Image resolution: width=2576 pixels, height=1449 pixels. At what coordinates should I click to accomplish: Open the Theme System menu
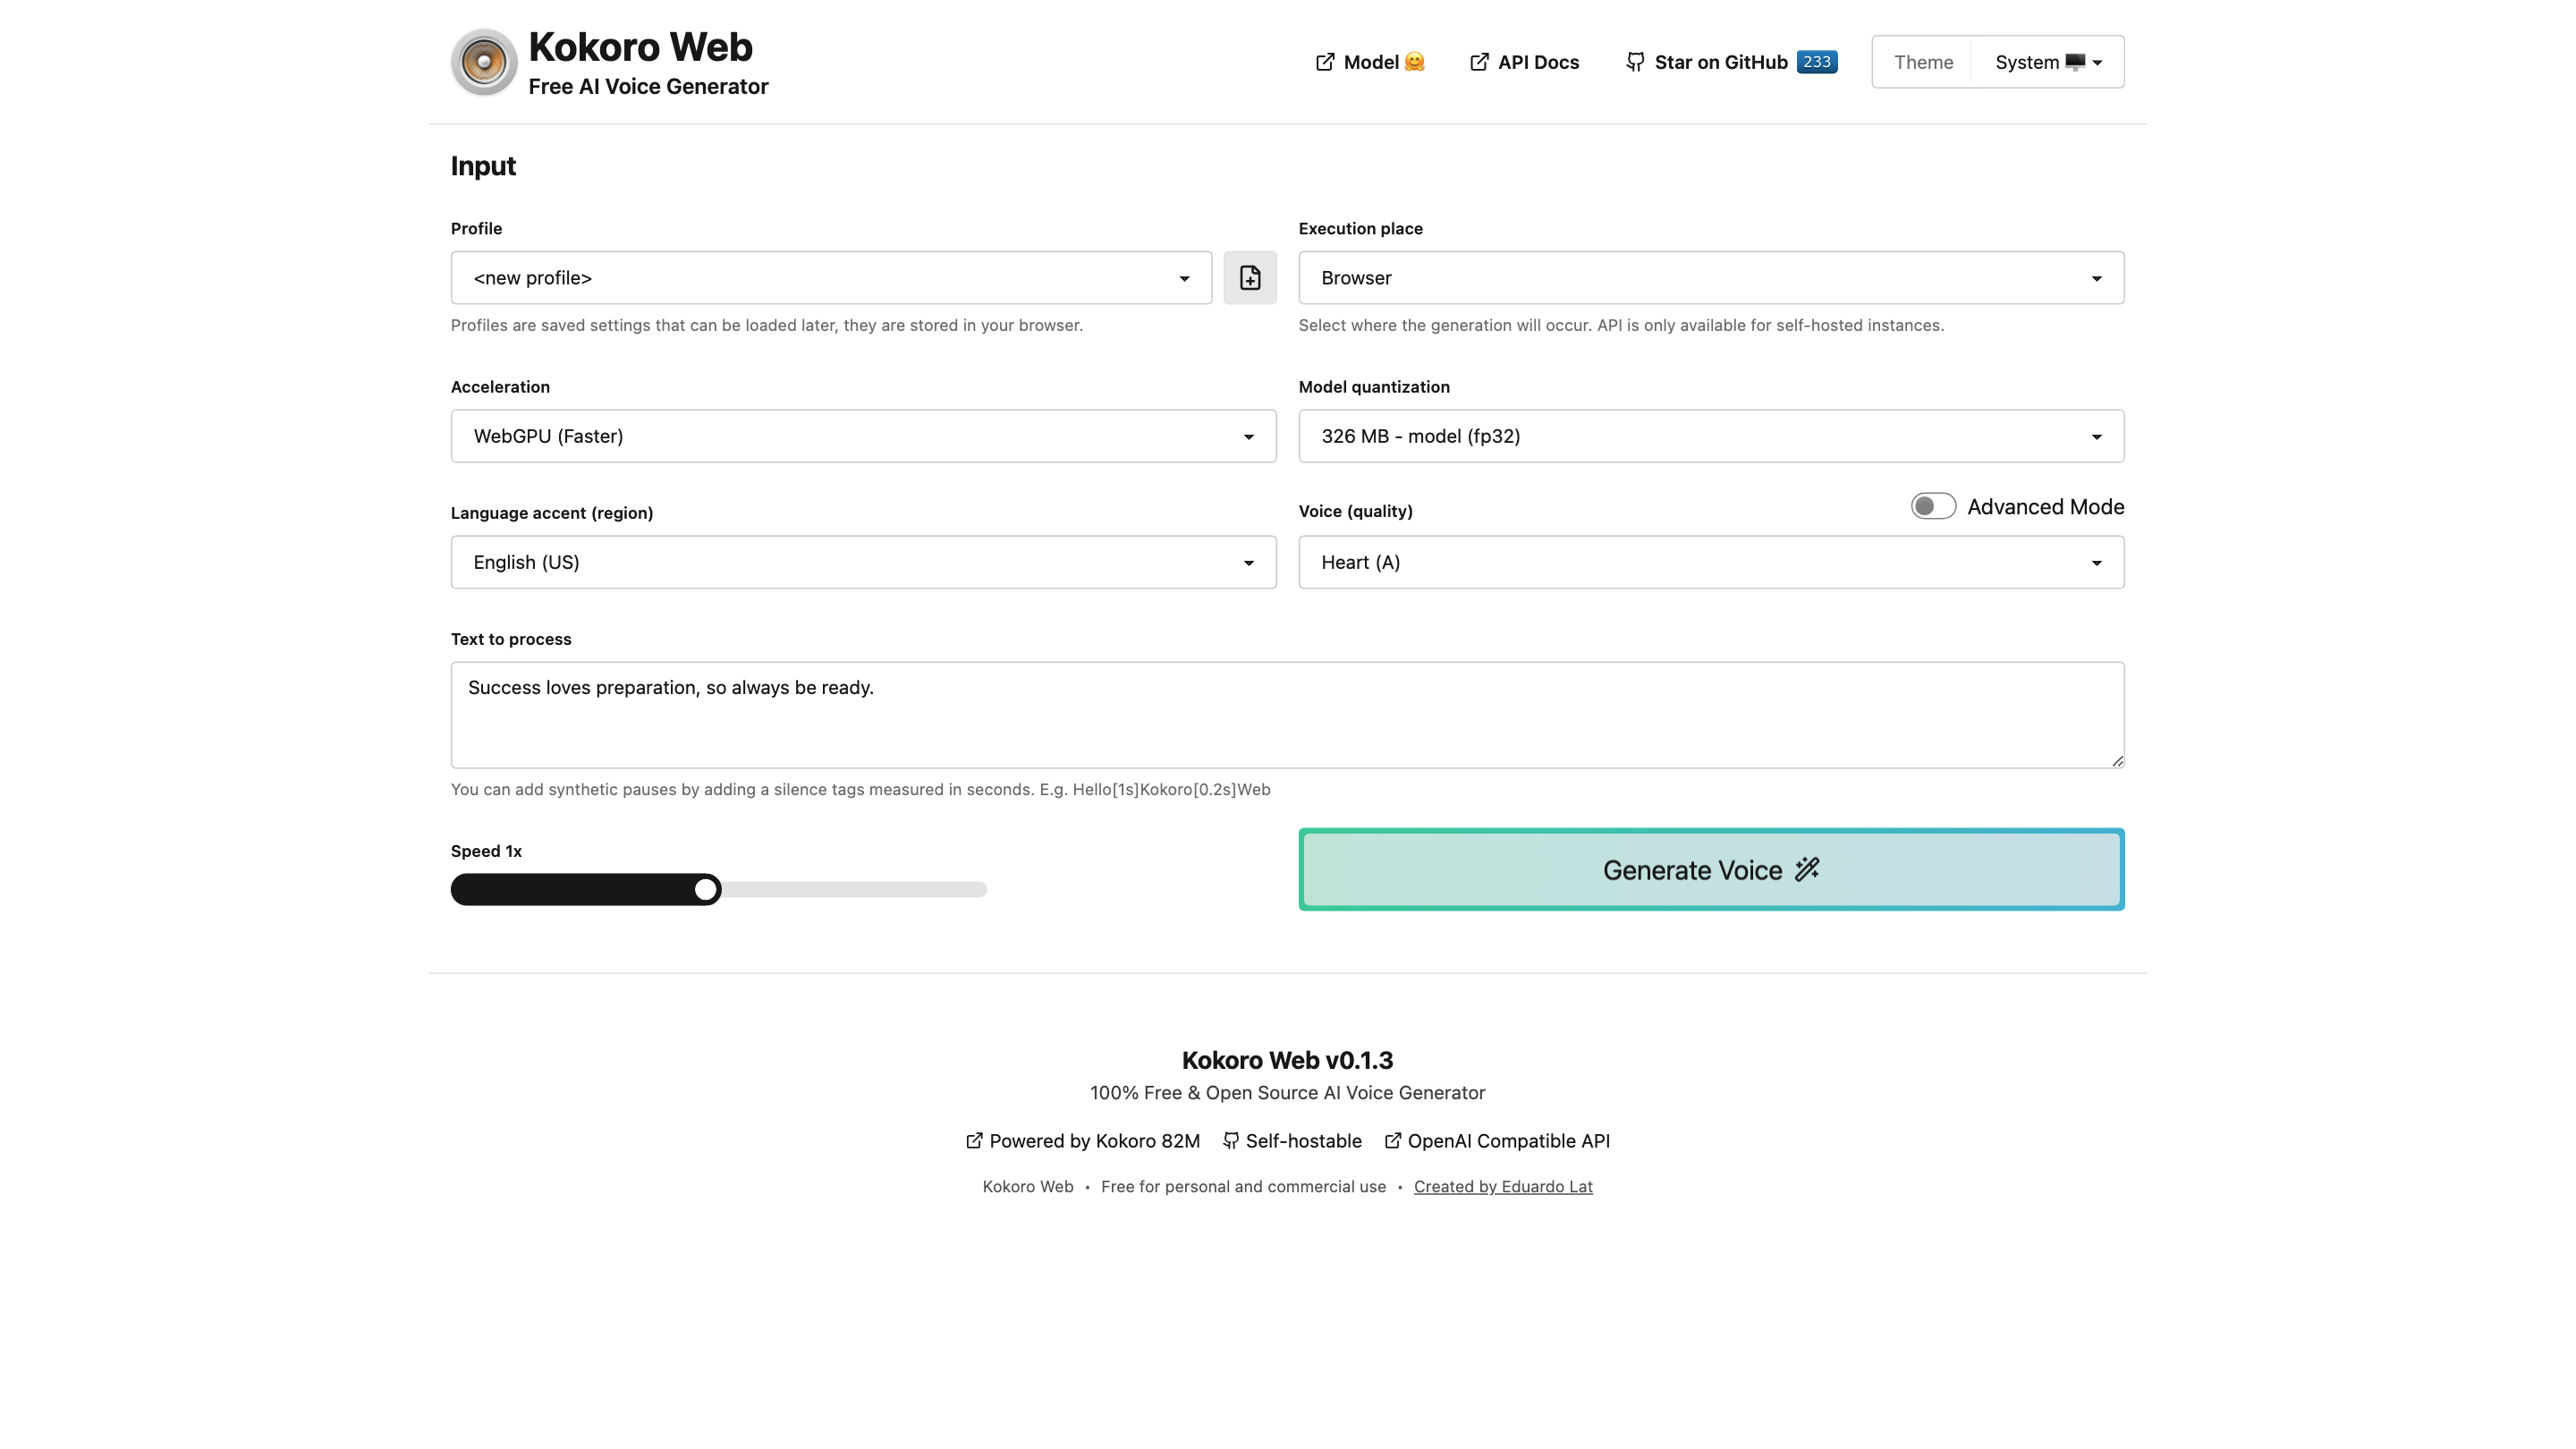pos(2046,62)
